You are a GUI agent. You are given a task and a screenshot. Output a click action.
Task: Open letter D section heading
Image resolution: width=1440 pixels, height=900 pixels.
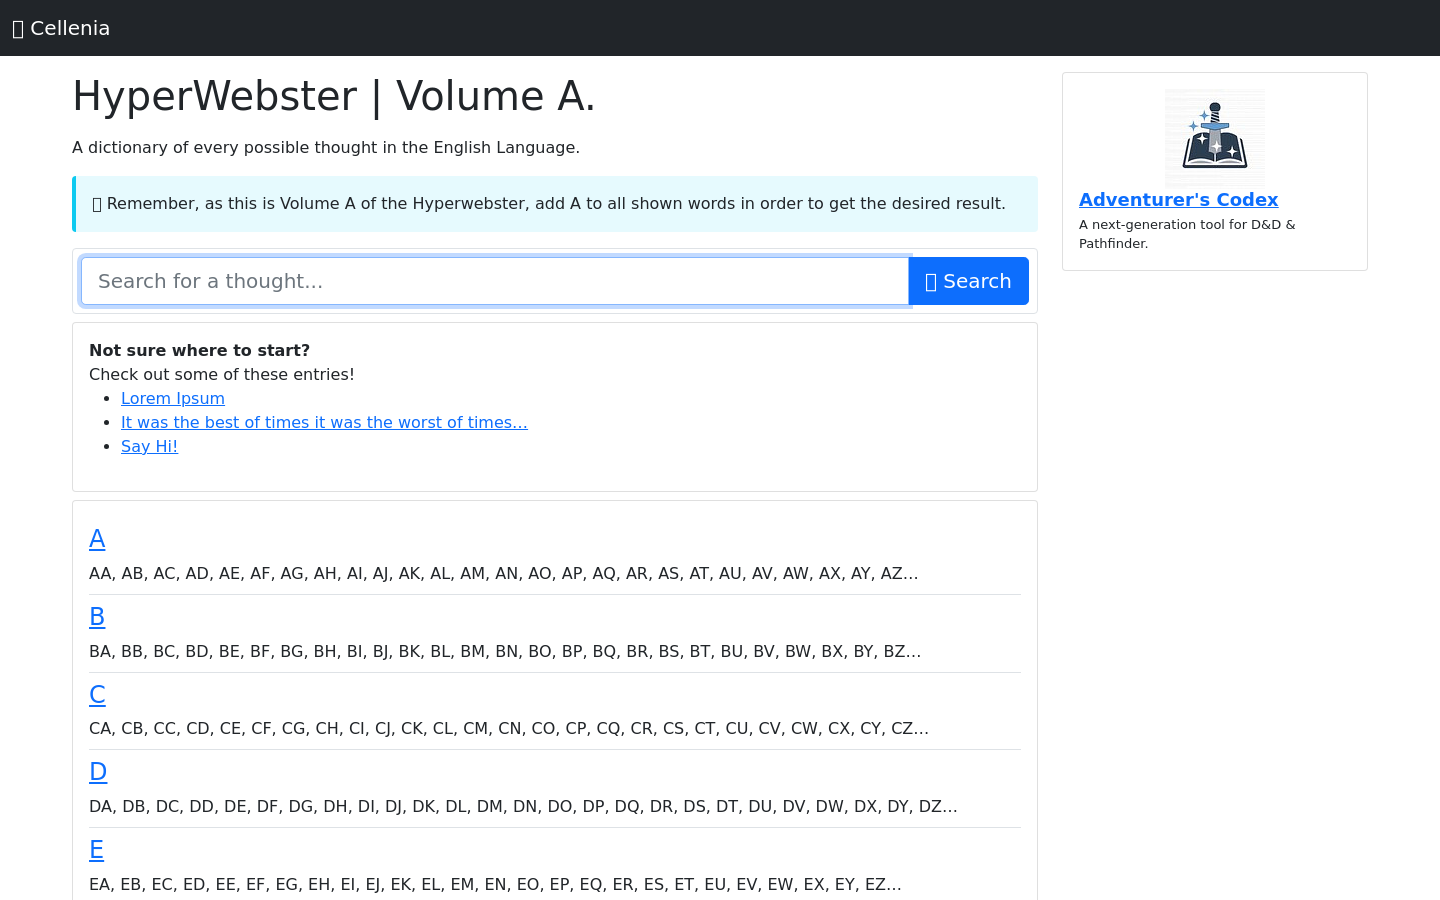pos(98,772)
